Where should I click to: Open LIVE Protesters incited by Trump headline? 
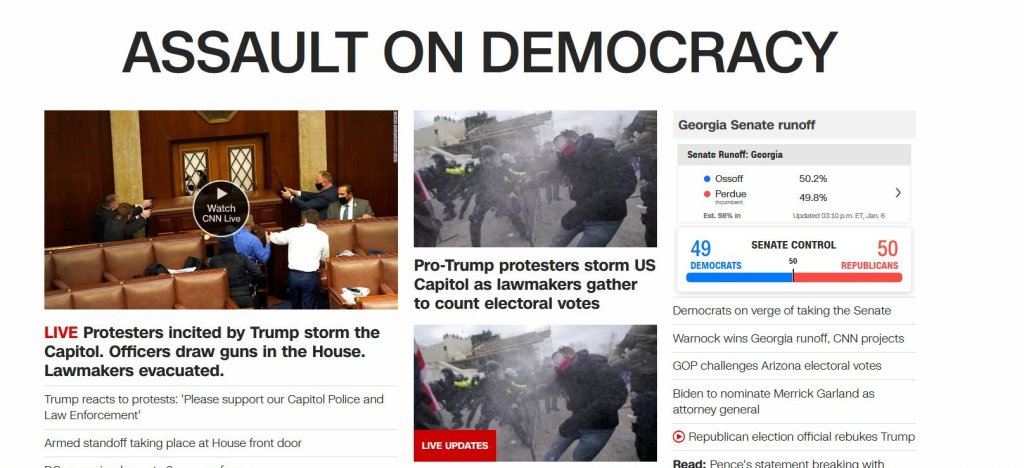212,351
